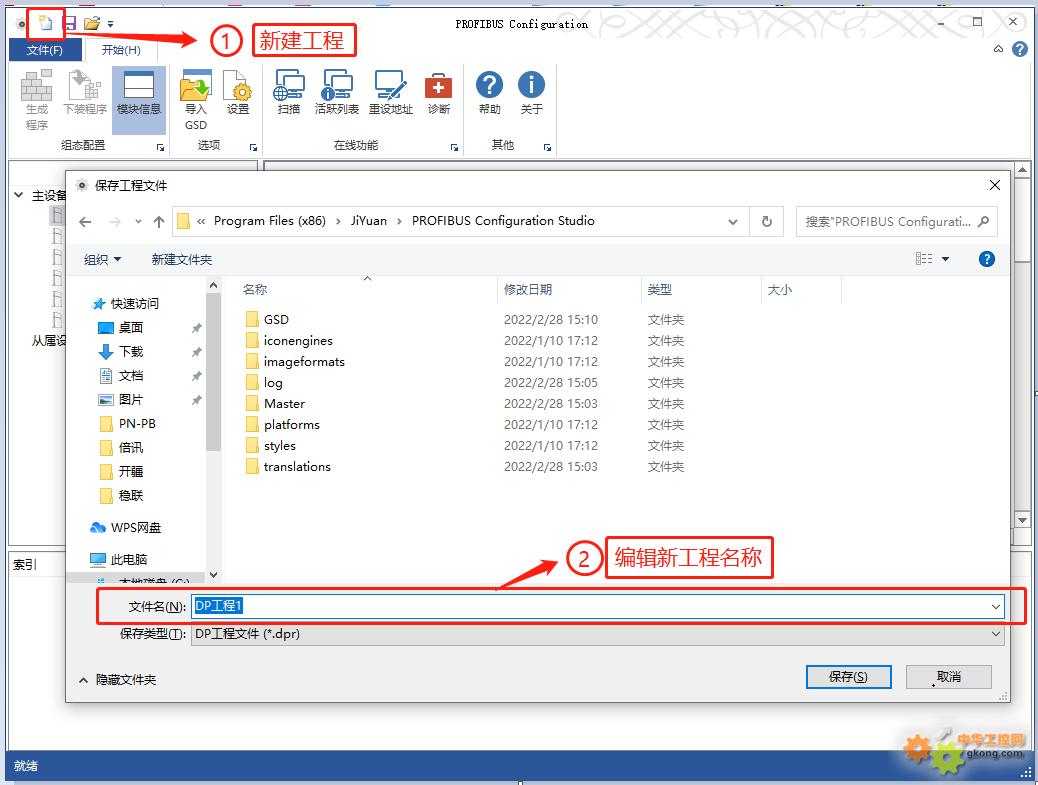Click the back arrow in save dialog
This screenshot has height=785, width=1038.
point(85,222)
